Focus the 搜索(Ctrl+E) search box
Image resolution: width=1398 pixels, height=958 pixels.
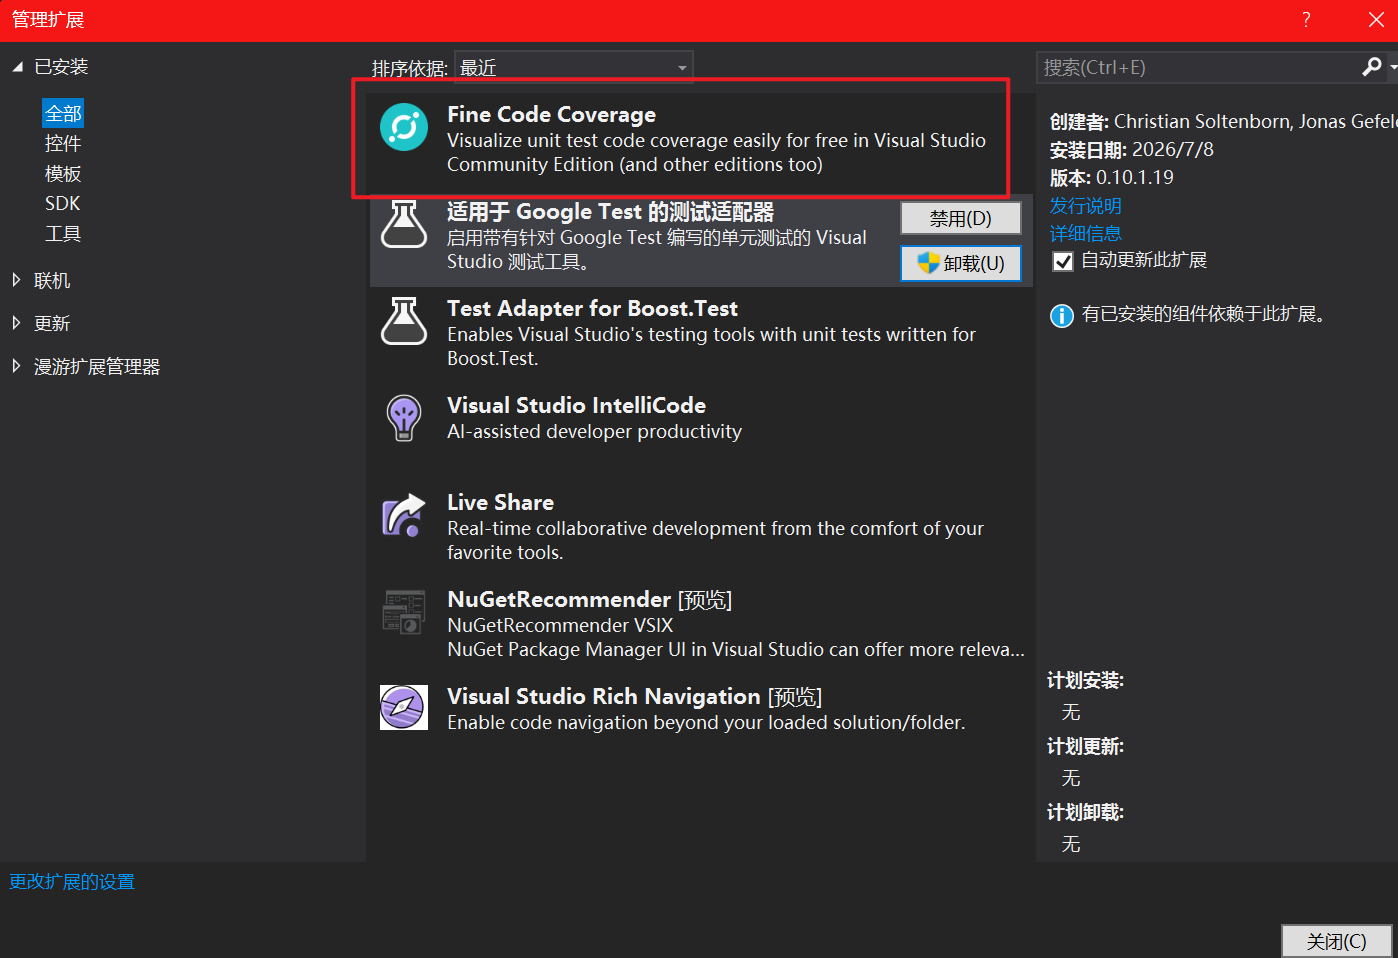click(x=1198, y=67)
